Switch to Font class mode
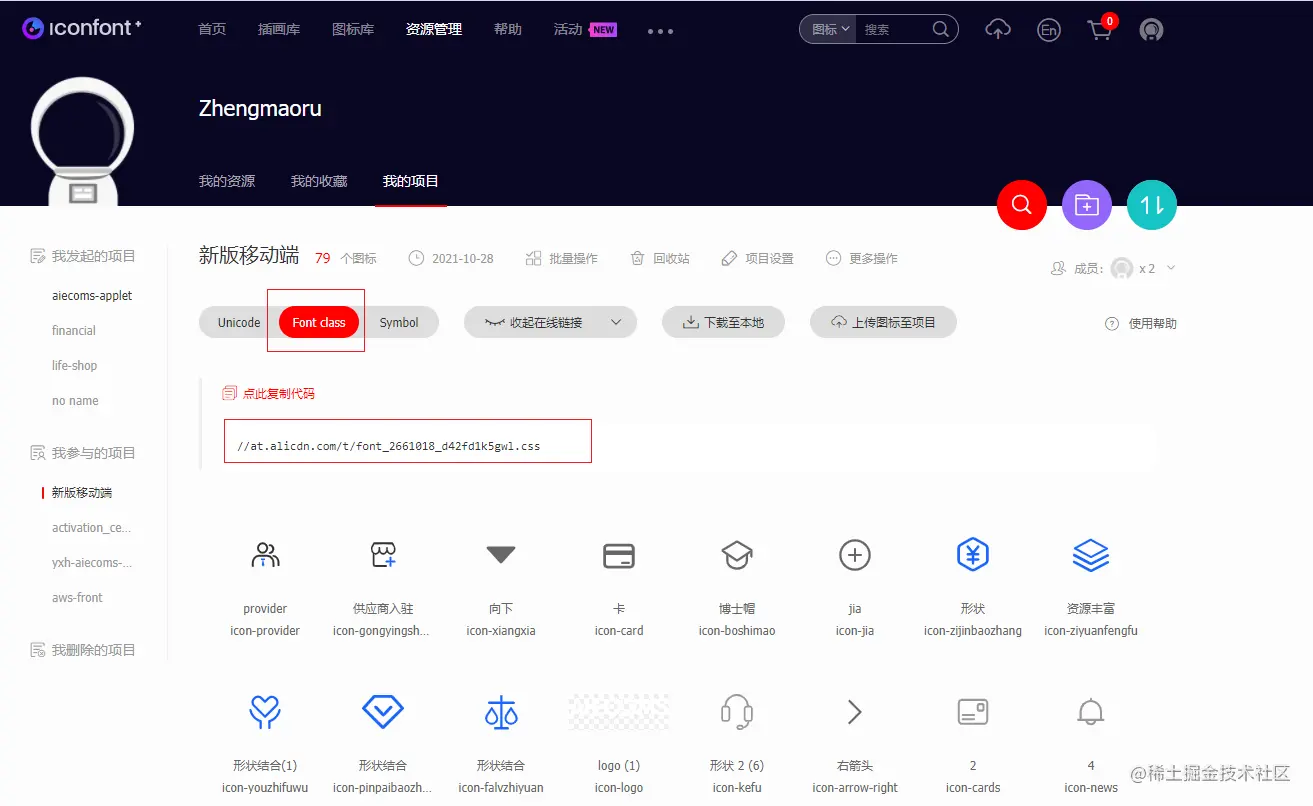Viewport: 1313px width, 806px height. [x=319, y=323]
